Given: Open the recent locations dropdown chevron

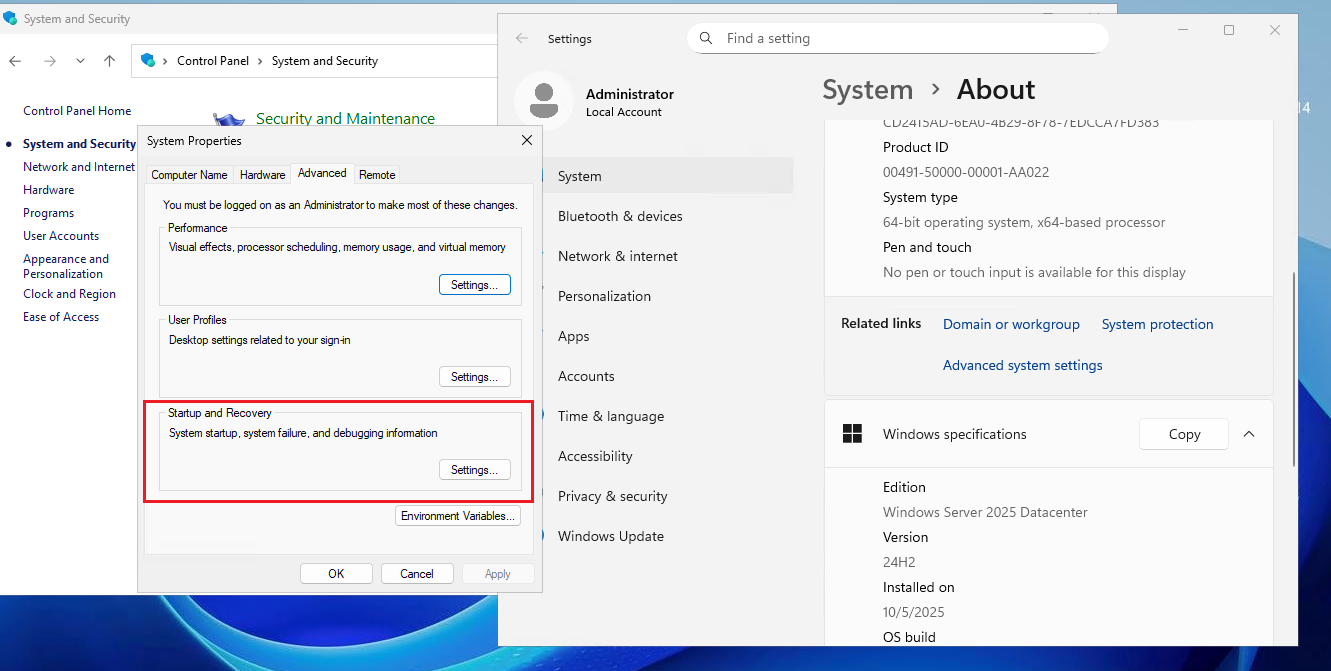Looking at the screenshot, I should point(80,61).
